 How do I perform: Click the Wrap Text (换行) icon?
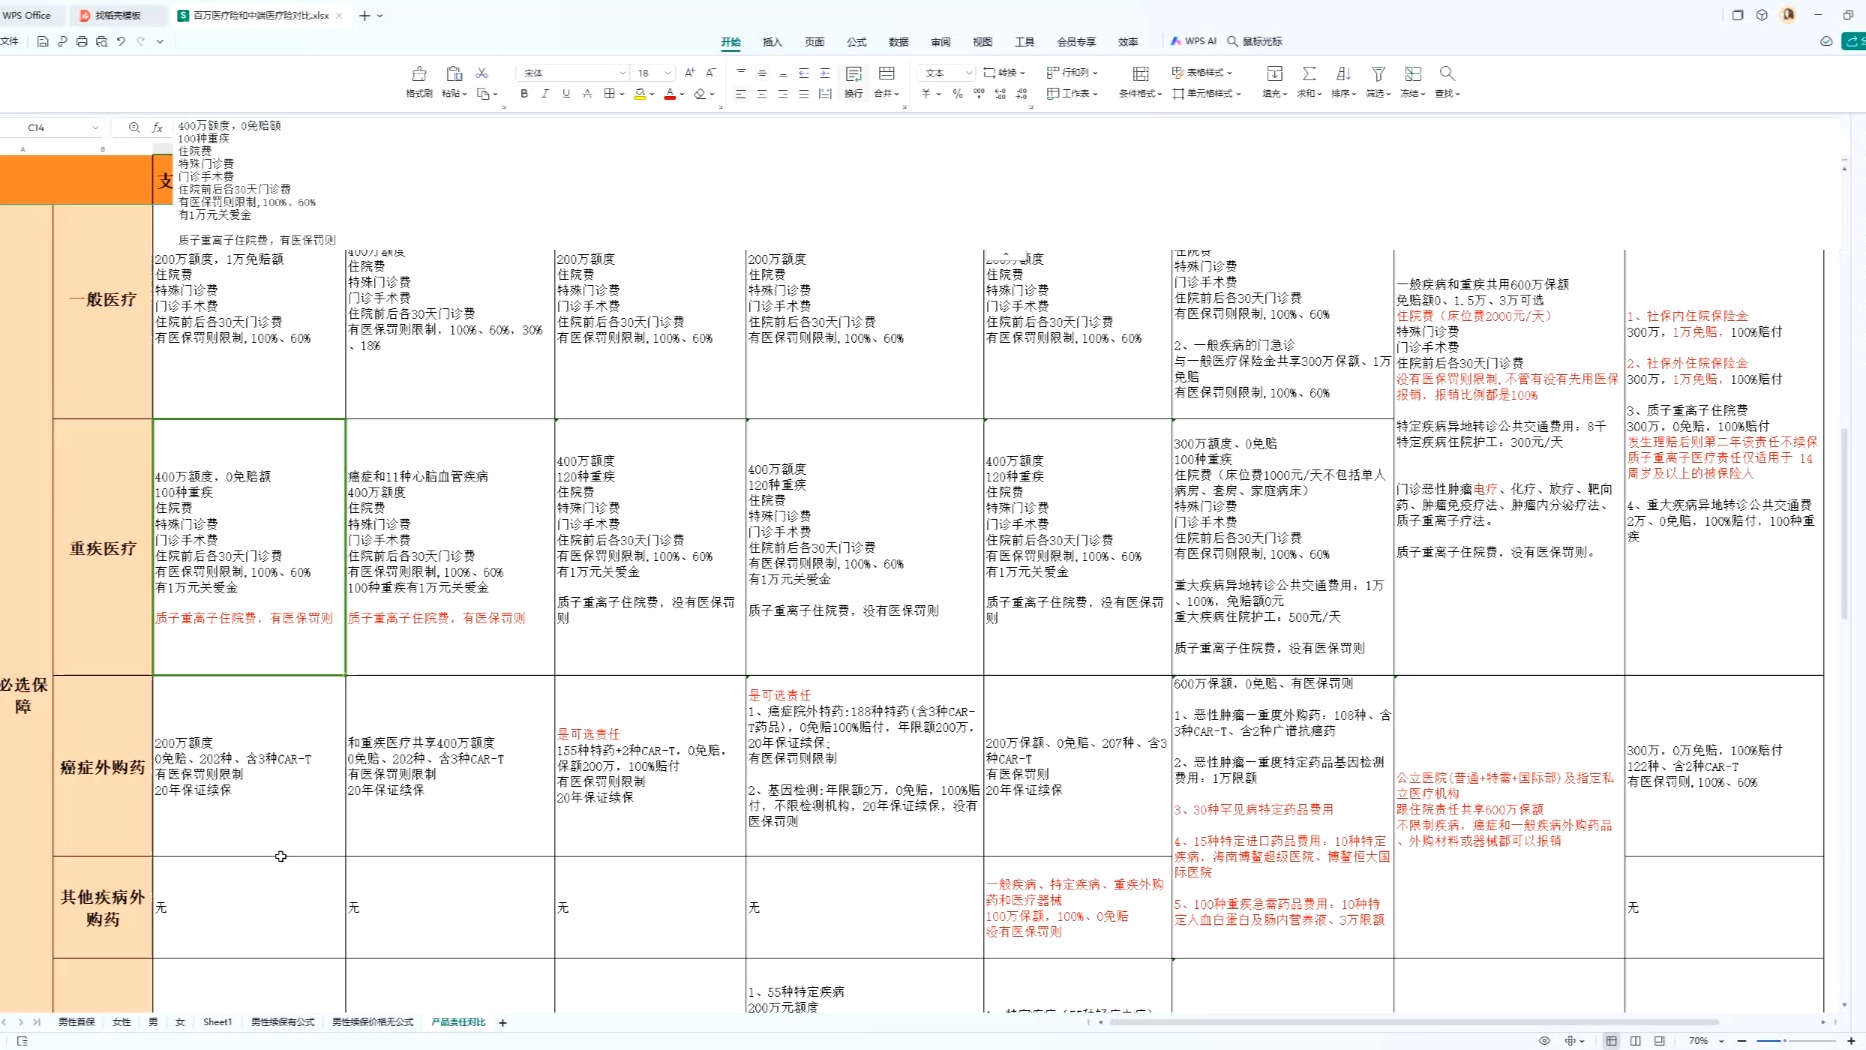pyautogui.click(x=853, y=74)
